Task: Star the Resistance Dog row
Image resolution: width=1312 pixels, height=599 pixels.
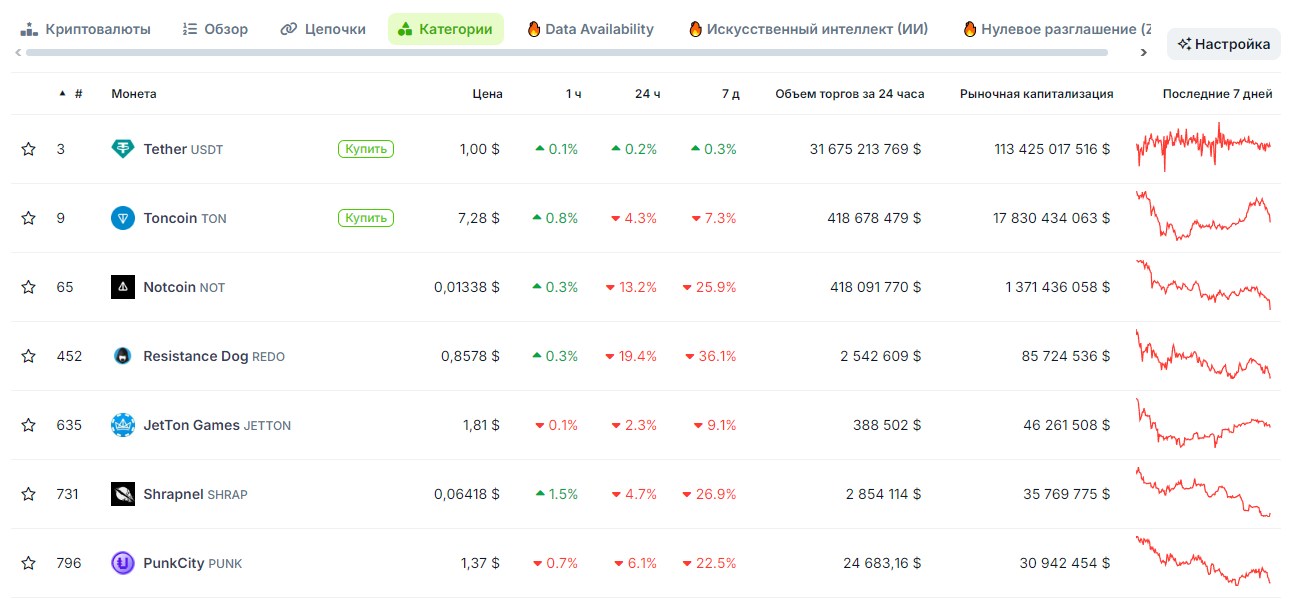Action: pyautogui.click(x=28, y=356)
